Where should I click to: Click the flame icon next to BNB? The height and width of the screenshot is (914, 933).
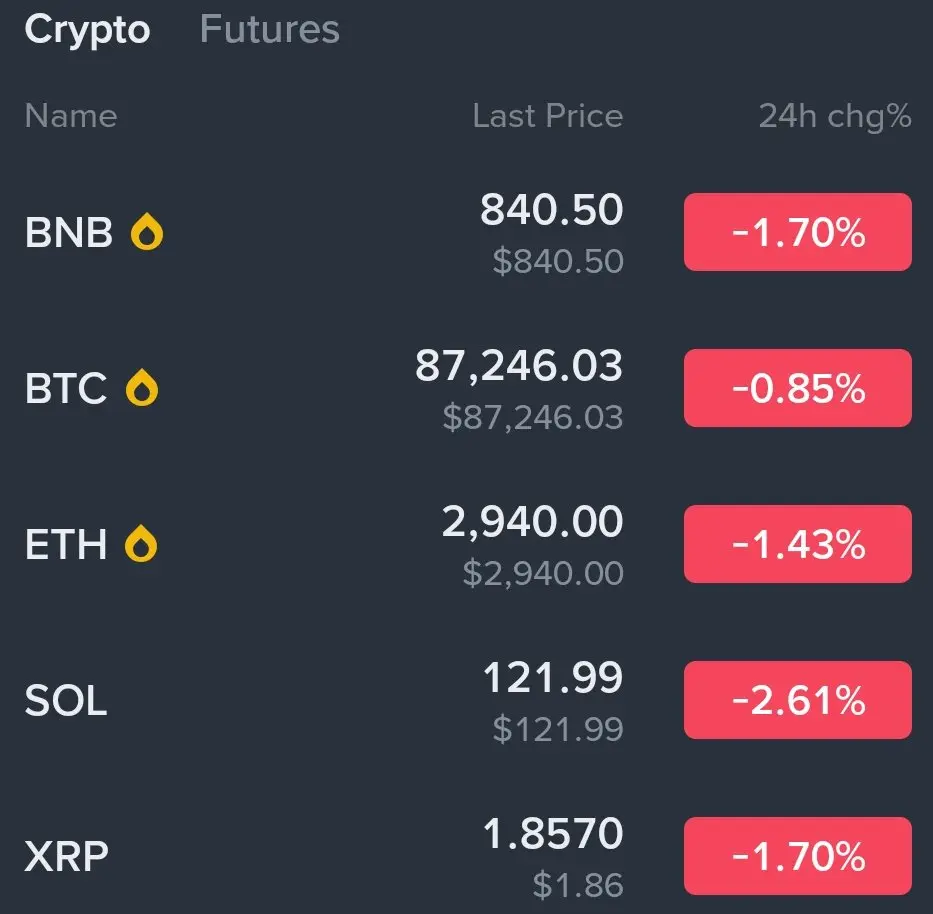(x=147, y=233)
